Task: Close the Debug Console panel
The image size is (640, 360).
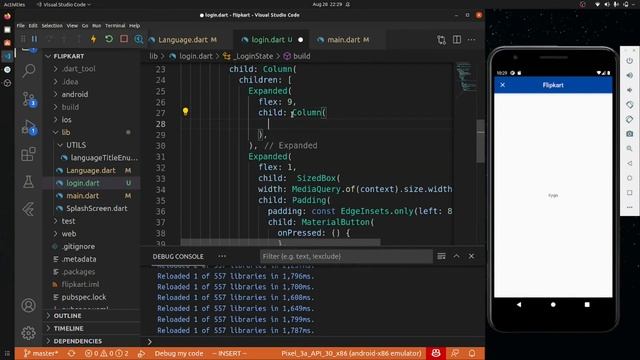Action: tap(471, 256)
